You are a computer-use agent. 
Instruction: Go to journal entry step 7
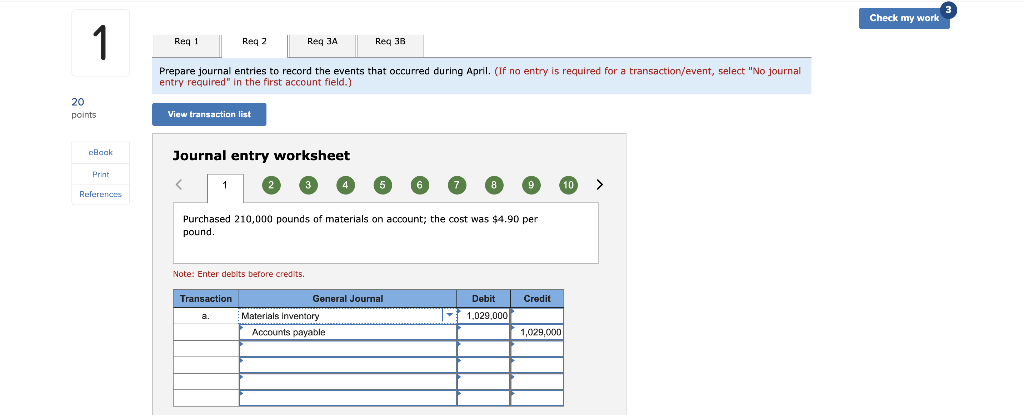click(456, 185)
